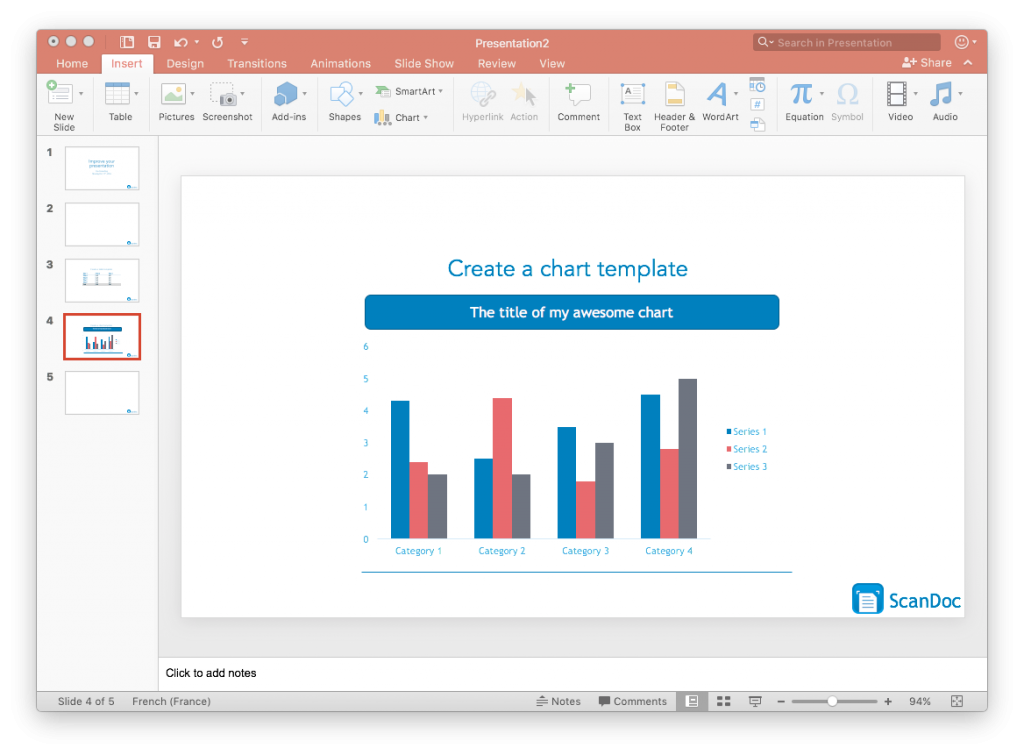
Task: Switch to Slide Sorter view
Action: pyautogui.click(x=723, y=701)
